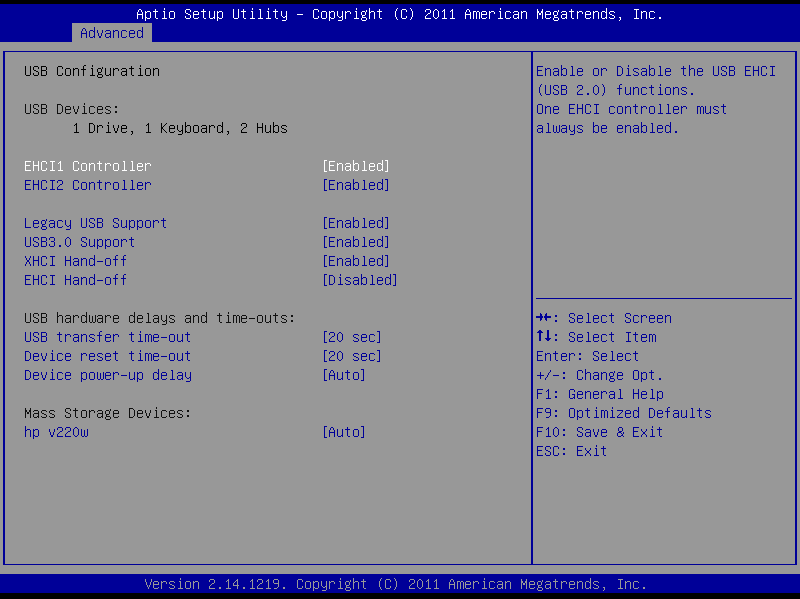Click F10: Save & Exit hint
The height and width of the screenshot is (599, 800).
(599, 432)
